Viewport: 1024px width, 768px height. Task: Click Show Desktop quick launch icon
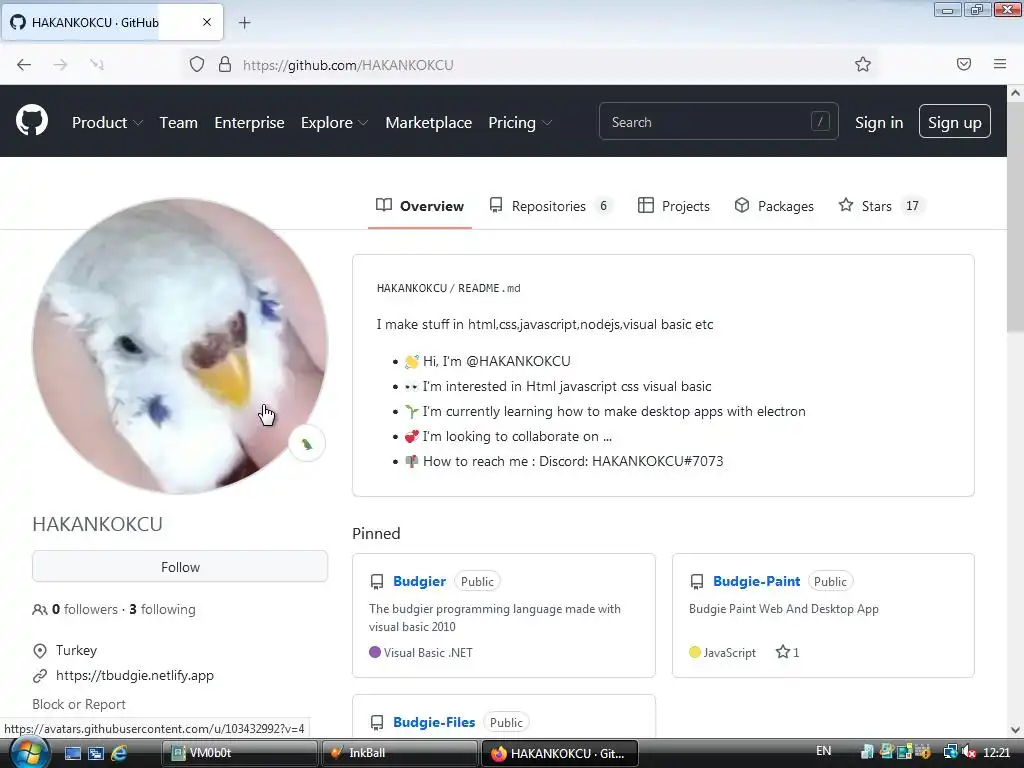click(72, 753)
